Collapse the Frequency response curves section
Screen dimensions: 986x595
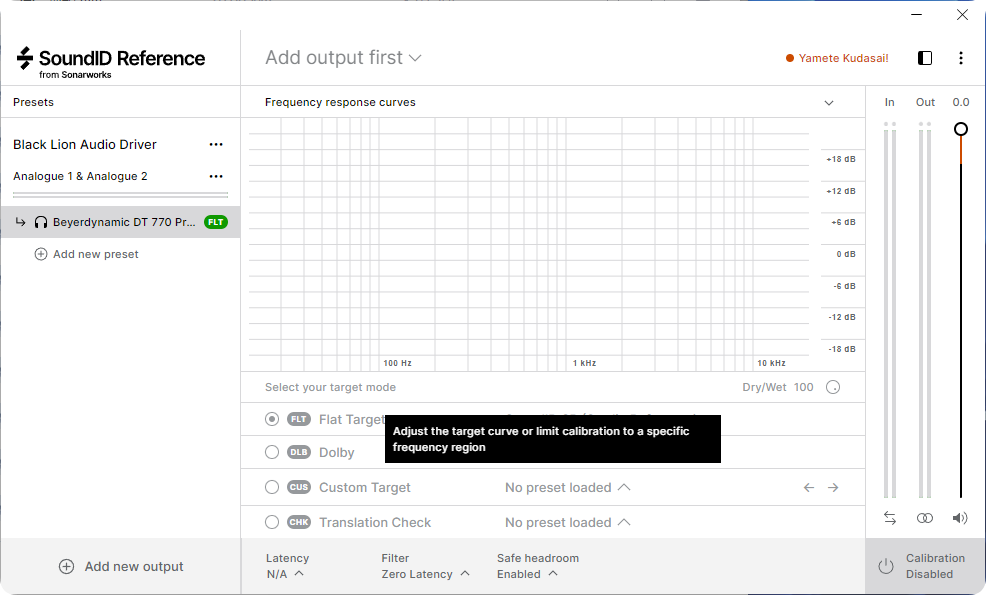click(x=829, y=103)
